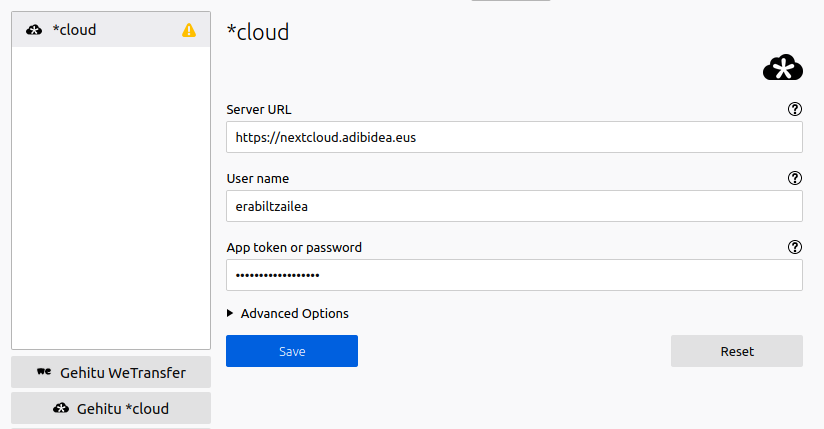Add another account via Gehitu *cloud
Image resolution: width=824 pixels, height=429 pixels.
111,408
